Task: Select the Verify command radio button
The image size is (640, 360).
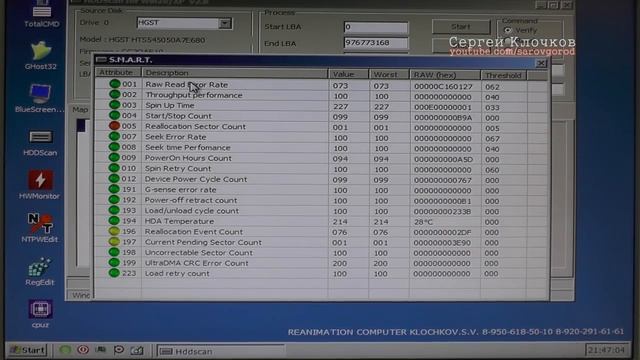Action: (x=508, y=30)
